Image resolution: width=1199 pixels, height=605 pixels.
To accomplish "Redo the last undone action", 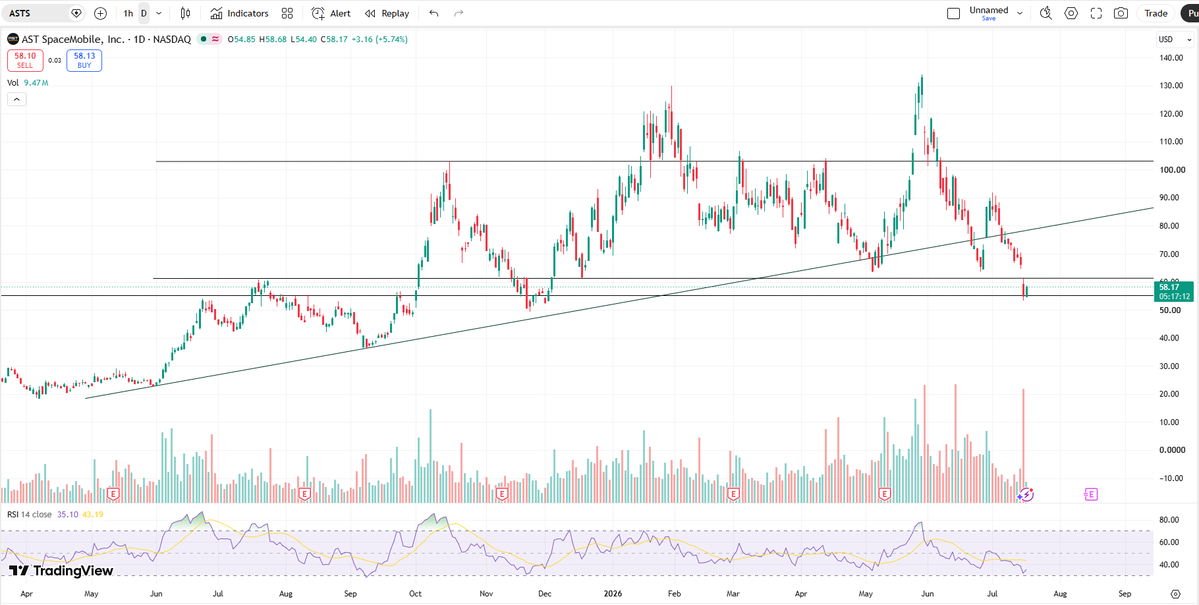I will click(x=459, y=13).
